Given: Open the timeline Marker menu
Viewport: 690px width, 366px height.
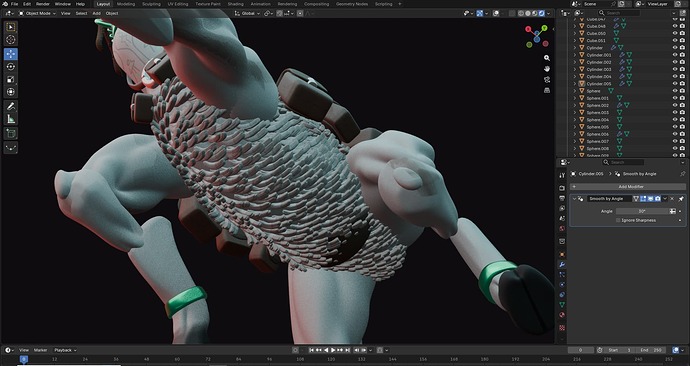Looking at the screenshot, I should (x=40, y=350).
